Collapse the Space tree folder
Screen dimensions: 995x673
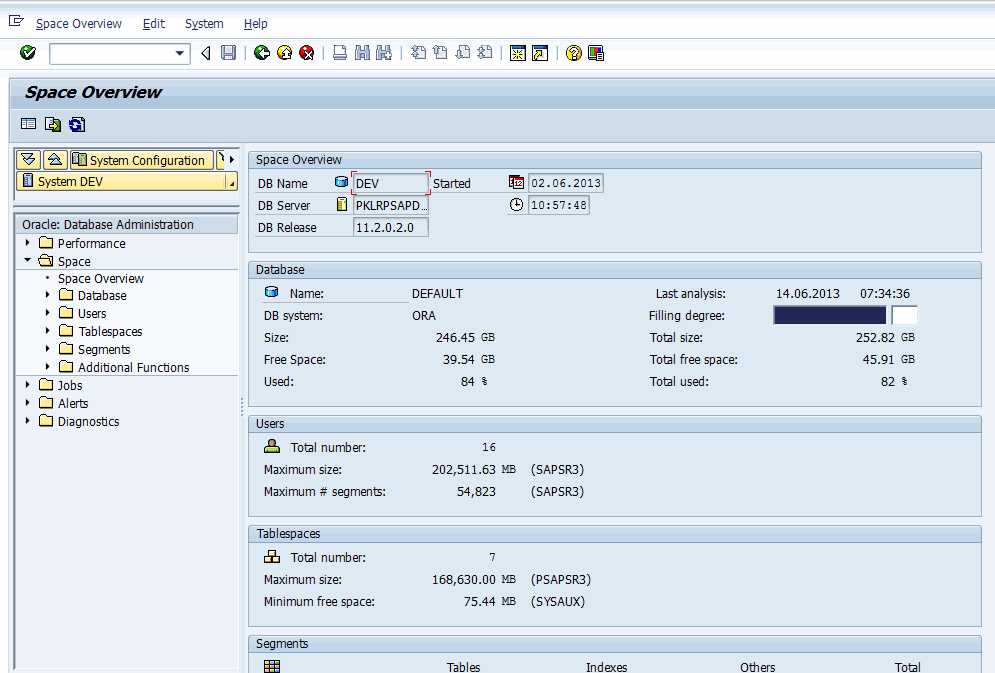(x=28, y=261)
